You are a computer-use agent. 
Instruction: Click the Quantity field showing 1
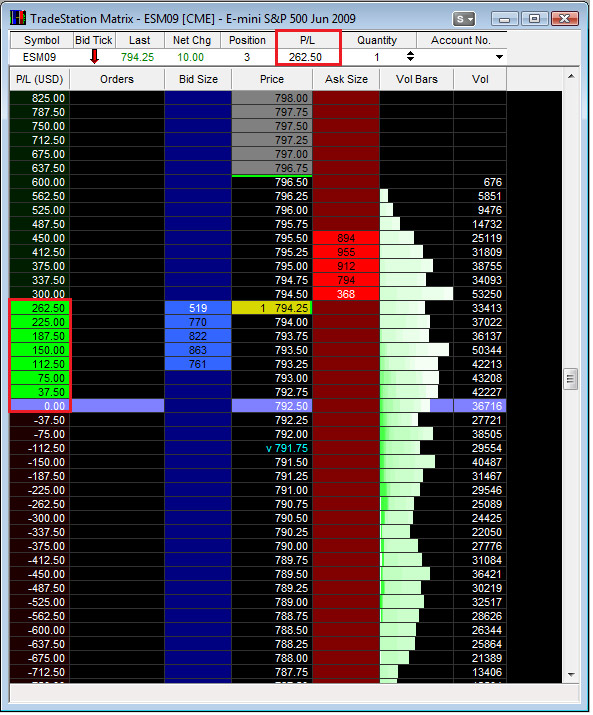(377, 57)
